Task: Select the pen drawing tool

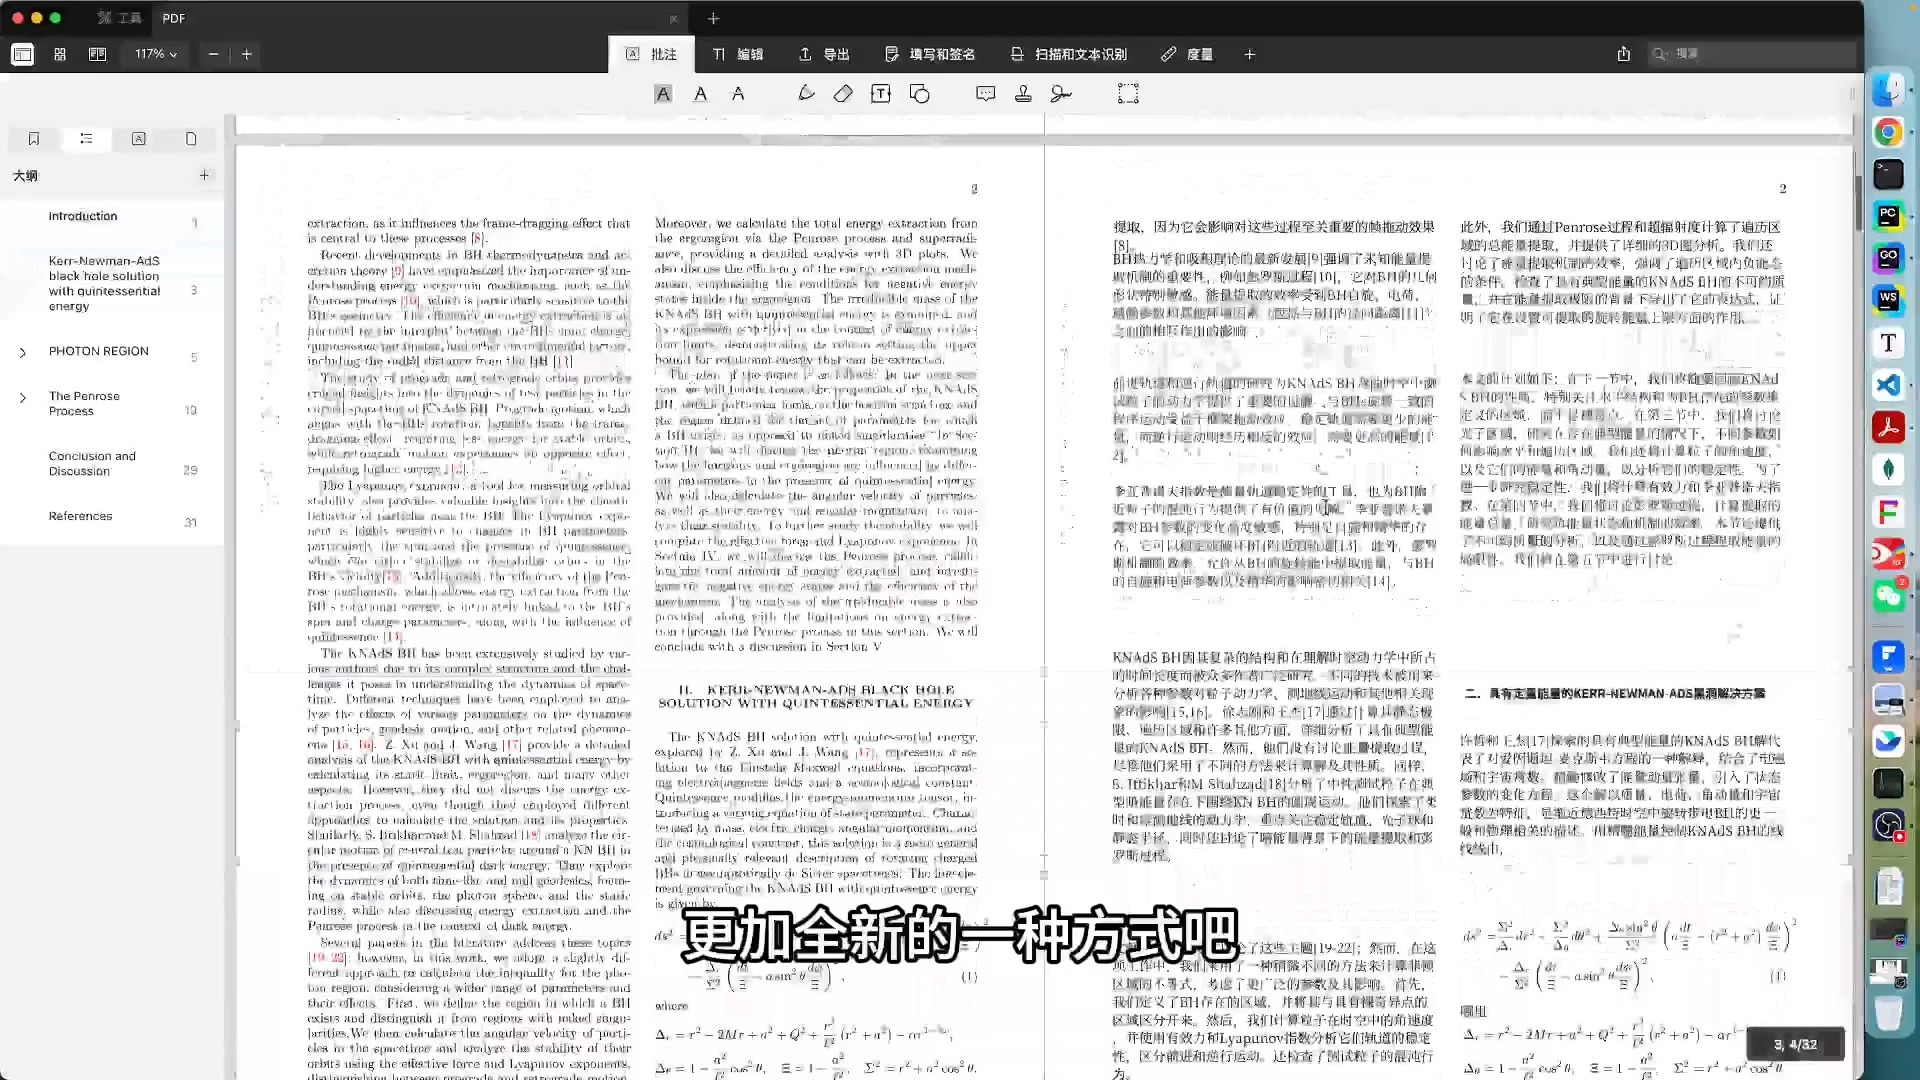Action: [806, 93]
